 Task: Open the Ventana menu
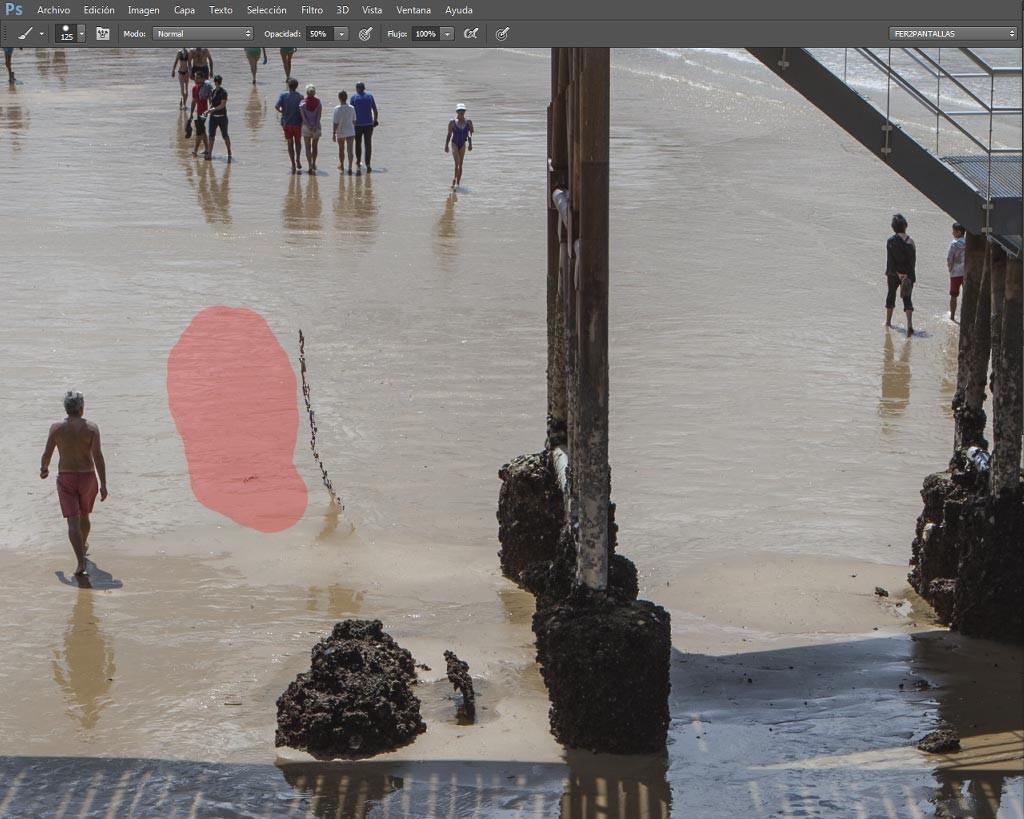point(413,10)
